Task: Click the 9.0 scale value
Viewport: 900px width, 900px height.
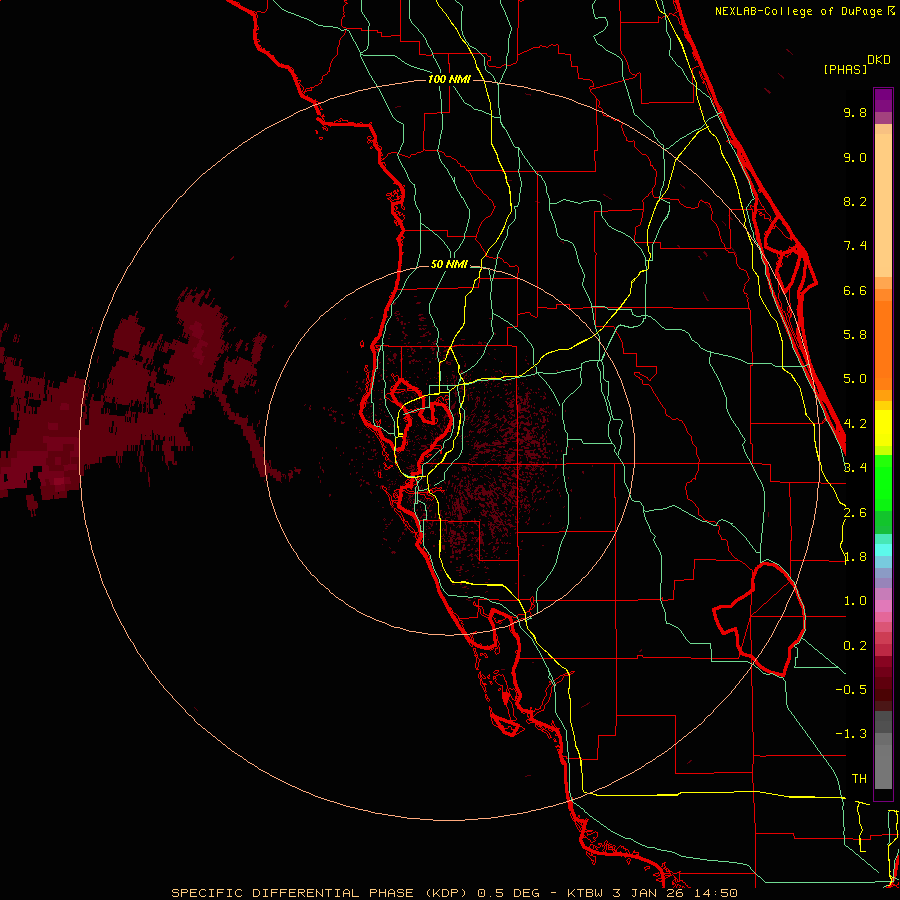Action: (855, 157)
